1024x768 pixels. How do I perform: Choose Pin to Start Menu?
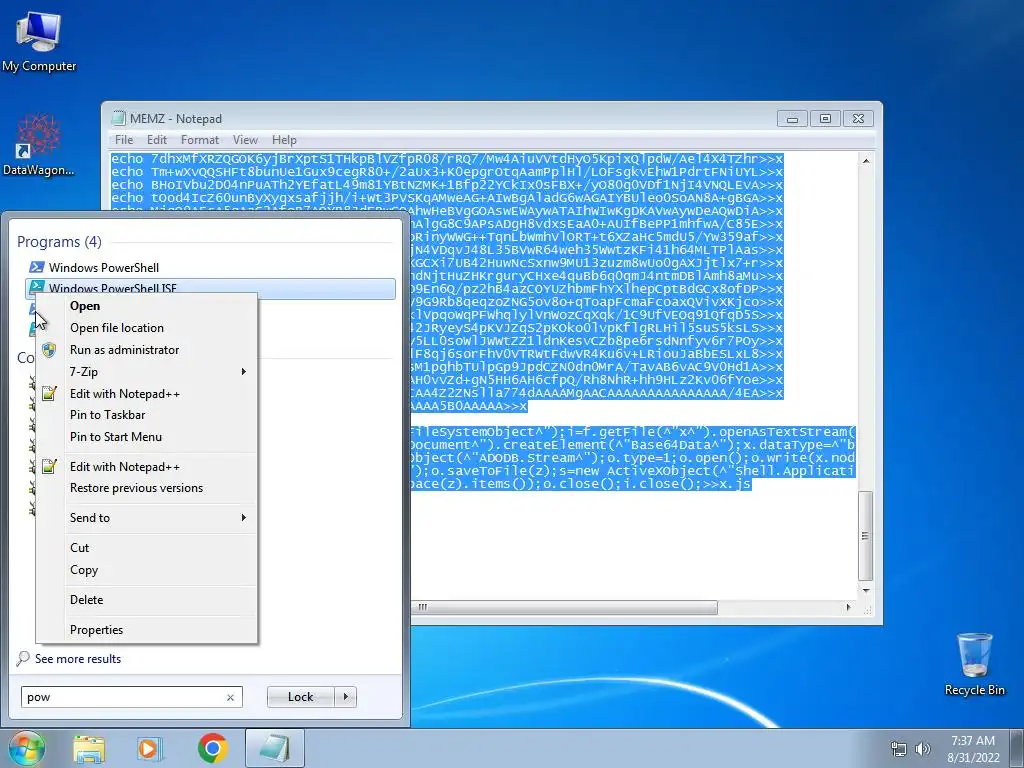point(147,437)
